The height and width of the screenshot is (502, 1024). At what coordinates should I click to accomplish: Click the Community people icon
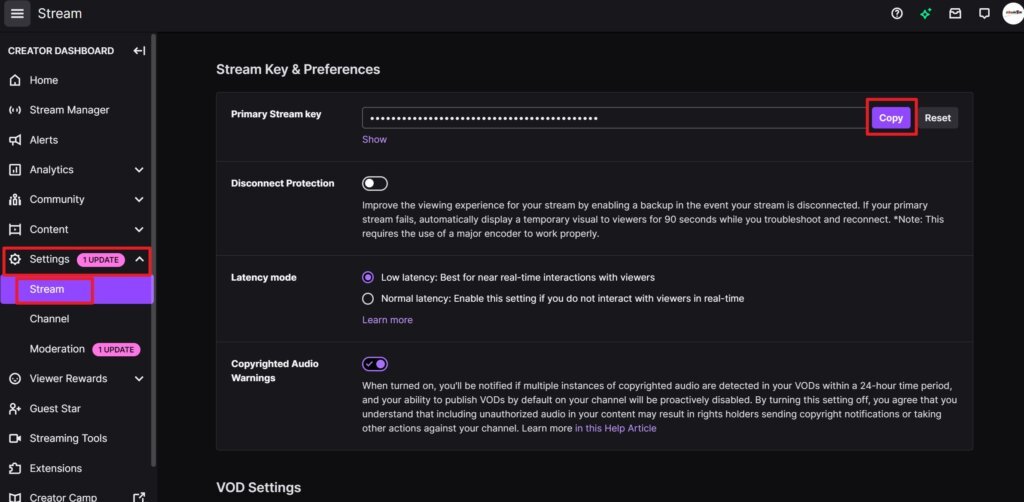point(15,200)
